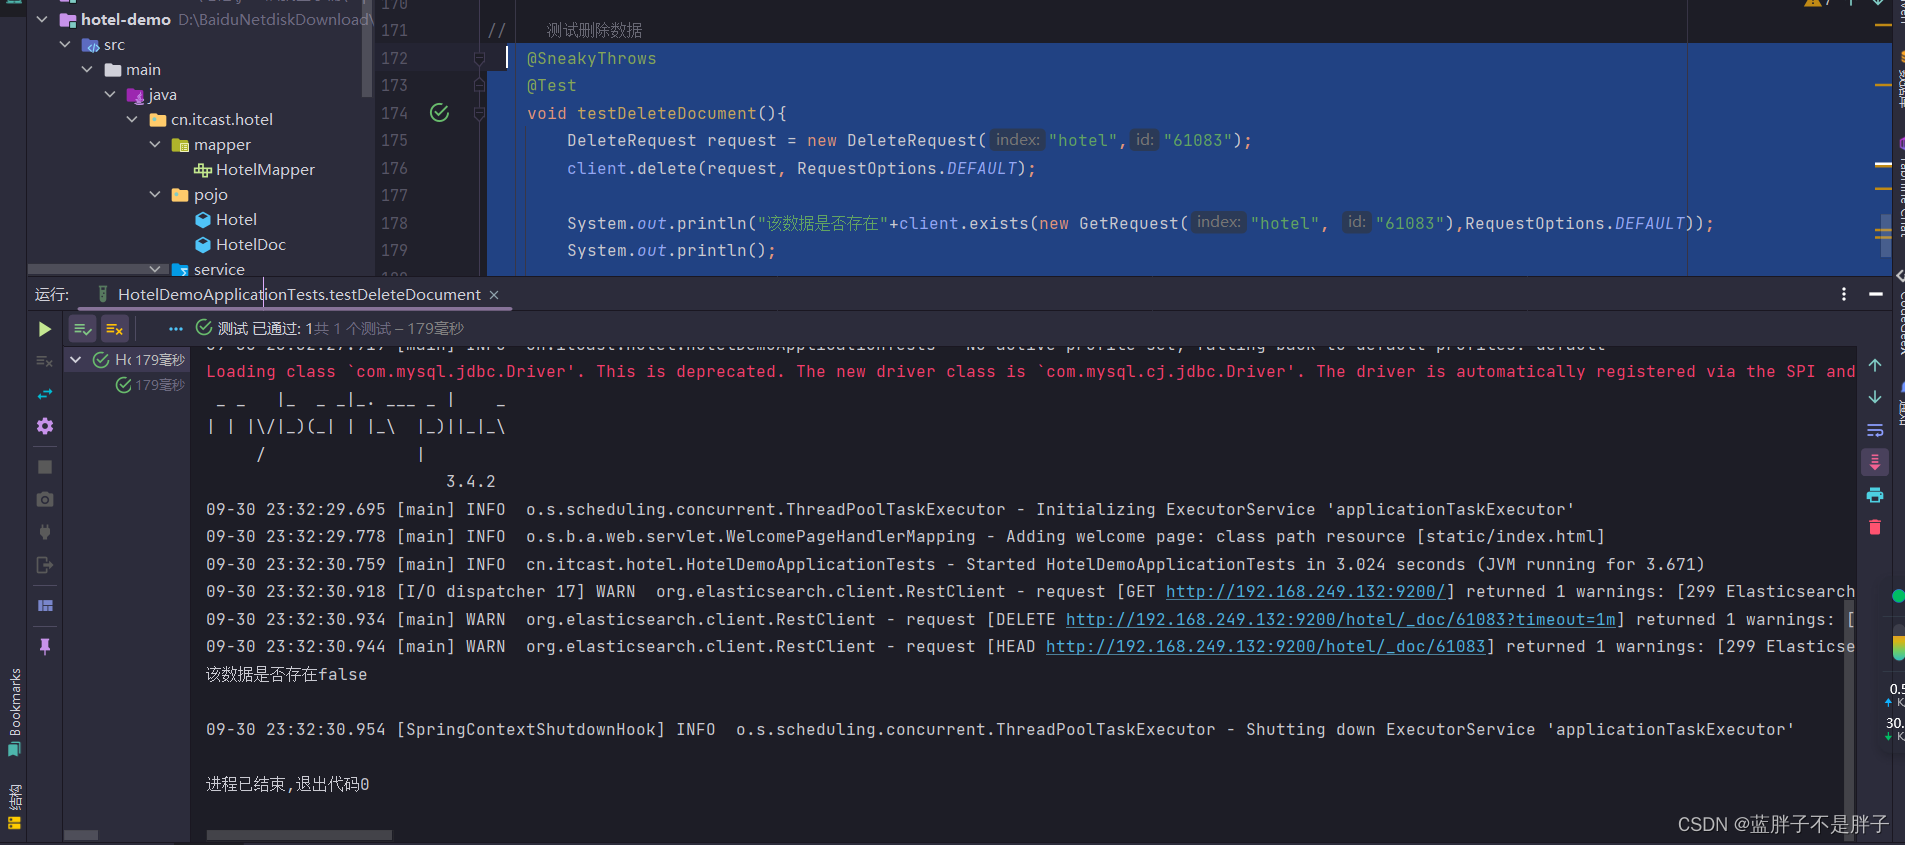Pin the run tab with pin icon
This screenshot has width=1905, height=845.
(44, 646)
